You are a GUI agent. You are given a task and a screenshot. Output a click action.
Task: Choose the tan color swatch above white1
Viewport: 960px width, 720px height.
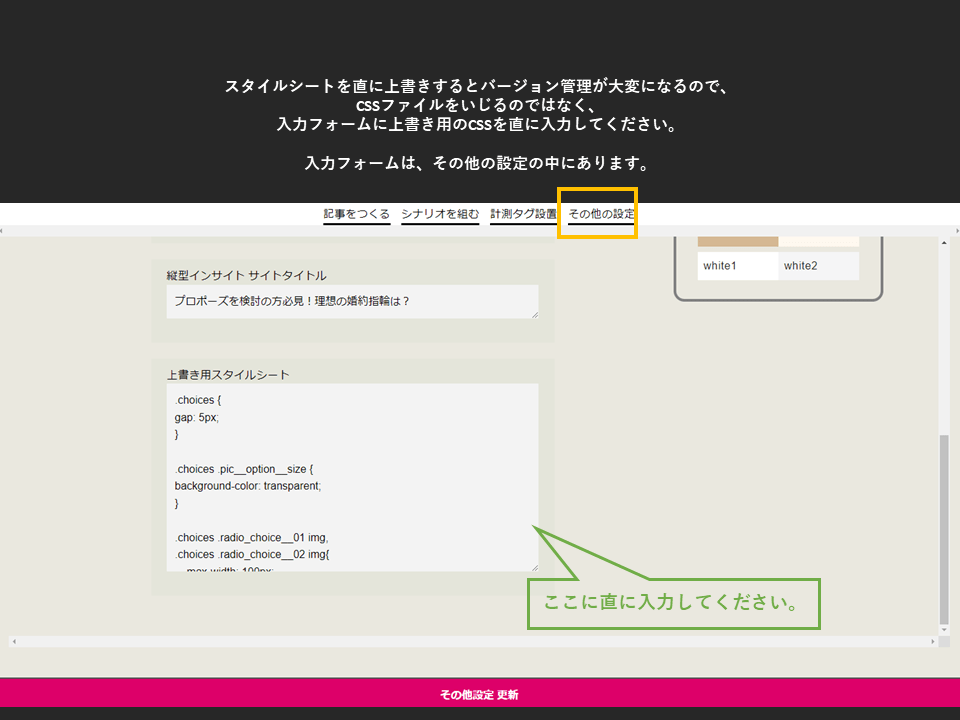(x=737, y=242)
